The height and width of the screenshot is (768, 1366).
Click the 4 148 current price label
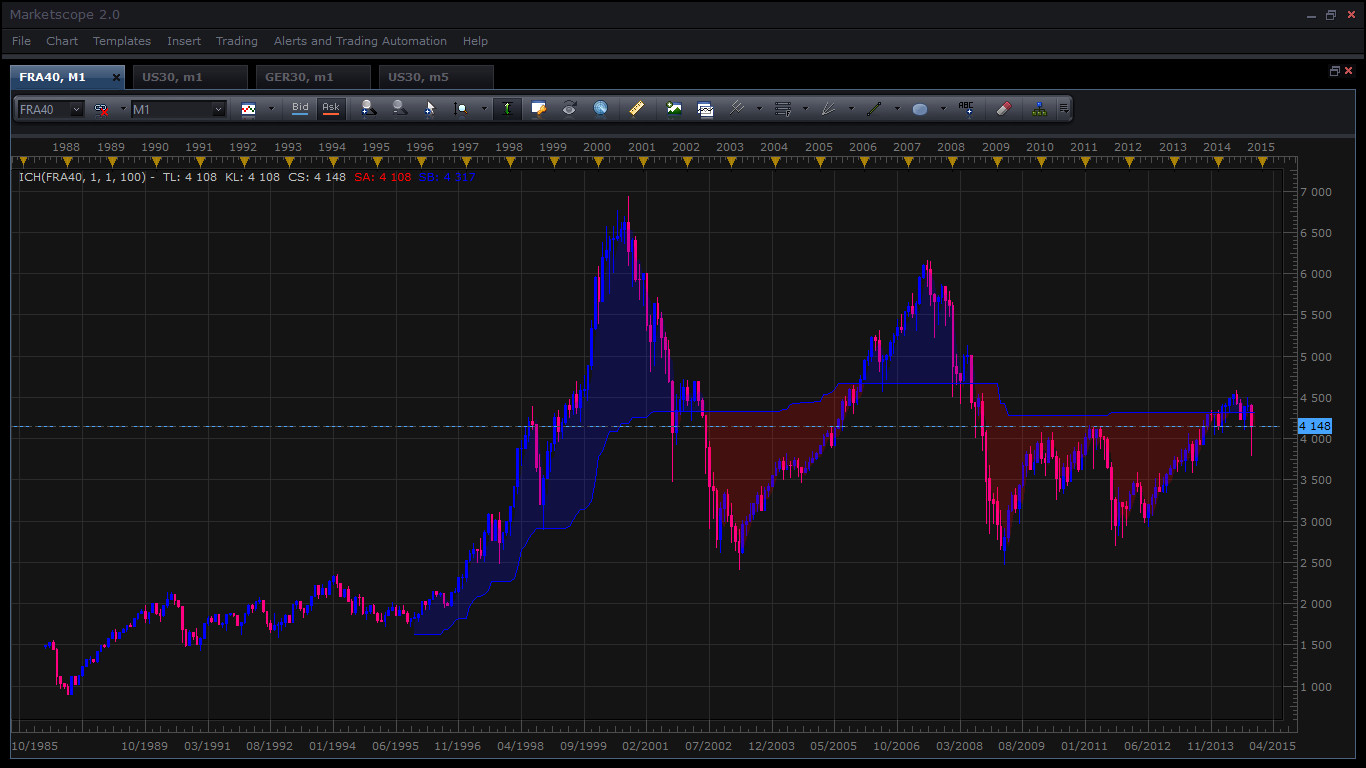pyautogui.click(x=1314, y=426)
